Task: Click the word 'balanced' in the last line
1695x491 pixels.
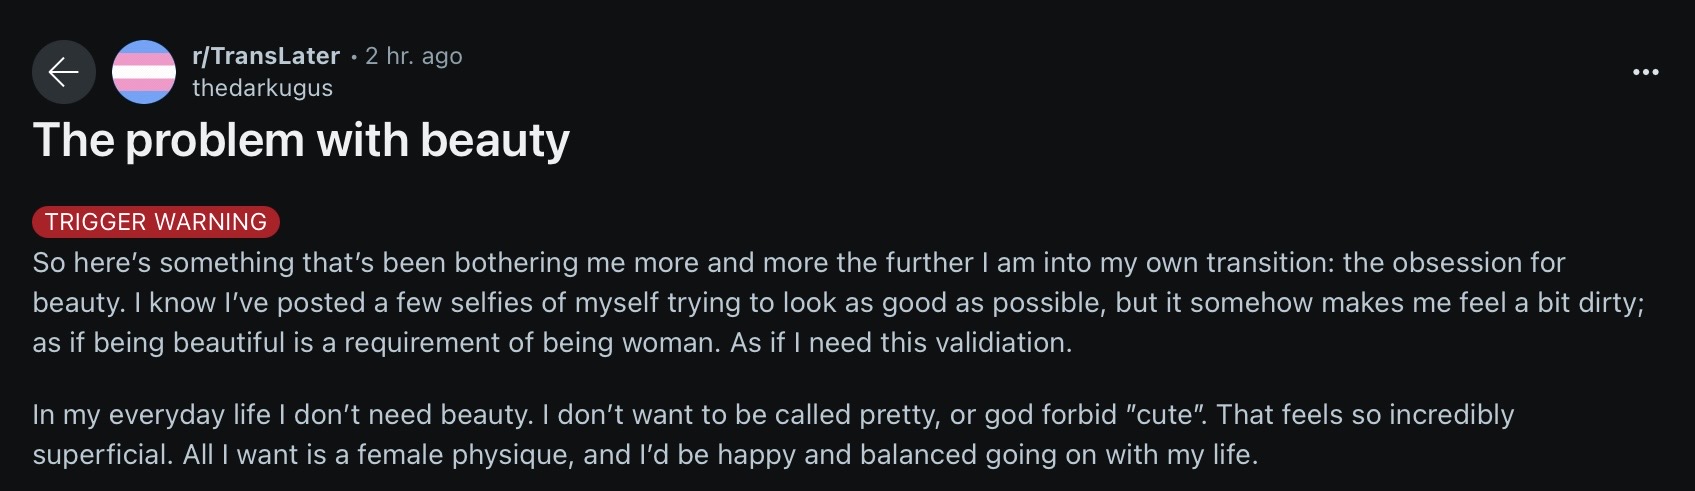Action: [x=919, y=454]
